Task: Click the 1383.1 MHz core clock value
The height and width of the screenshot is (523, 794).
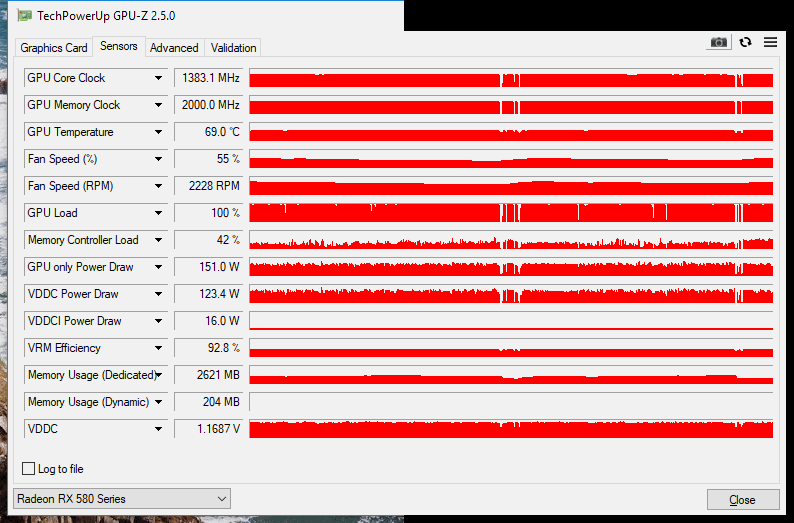Action: pos(209,78)
